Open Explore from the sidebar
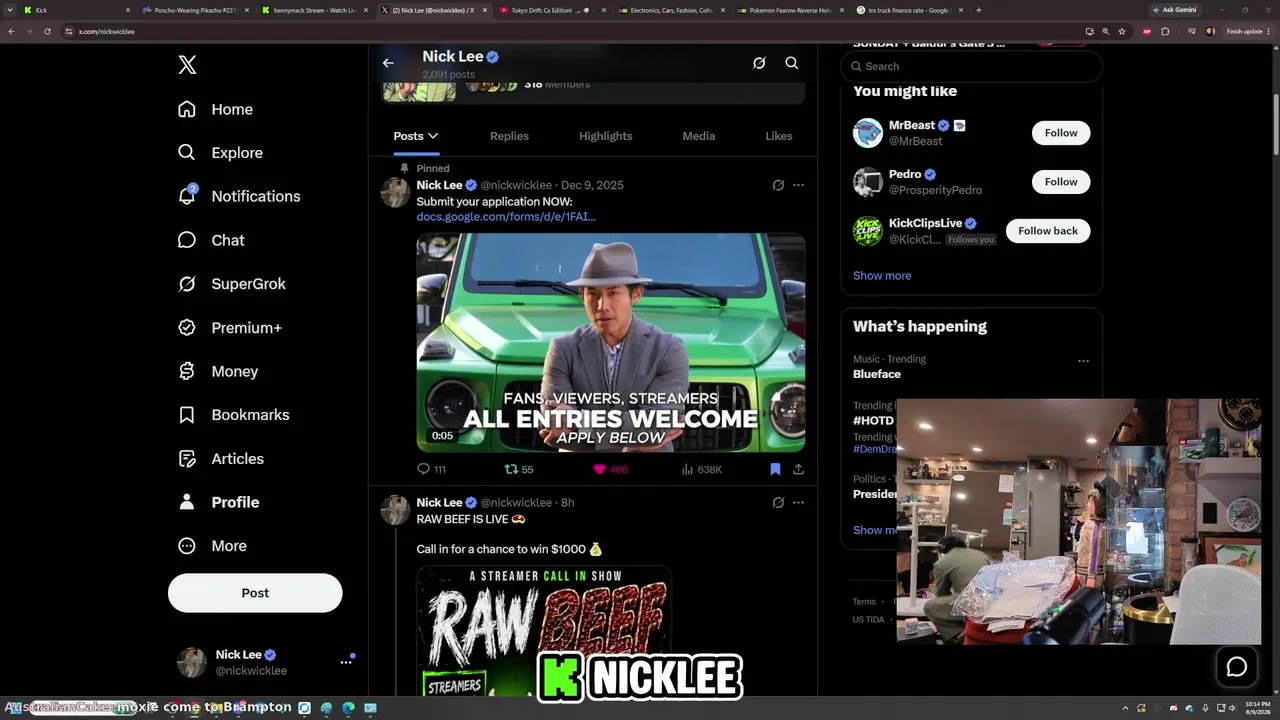1280x720 pixels. click(220, 153)
